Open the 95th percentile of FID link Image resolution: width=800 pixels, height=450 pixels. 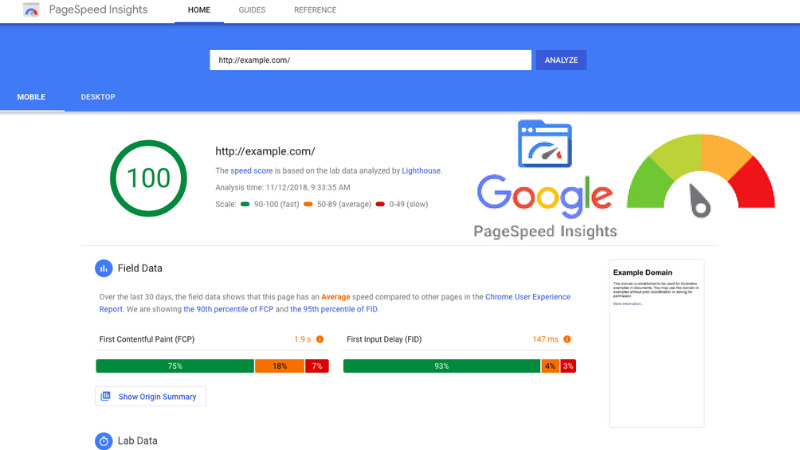tap(334, 309)
